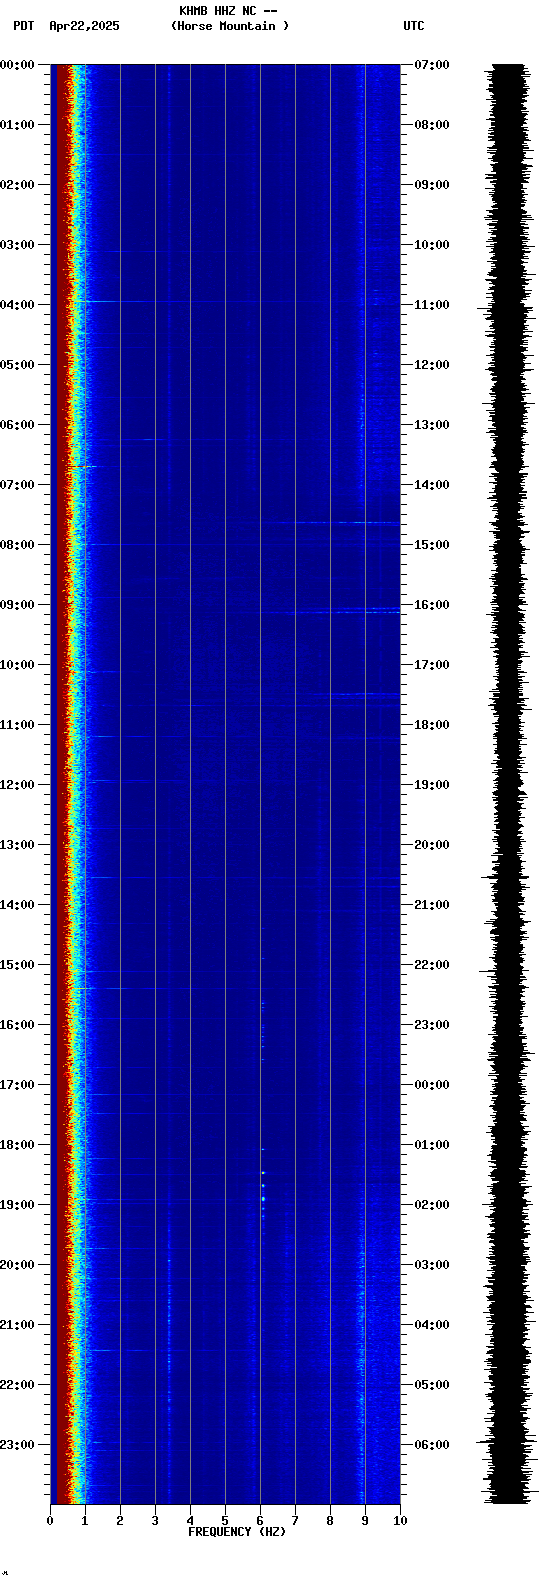The image size is (552, 1584).
Task: Click frequency axis tick label '5'
Action: 225,1521
